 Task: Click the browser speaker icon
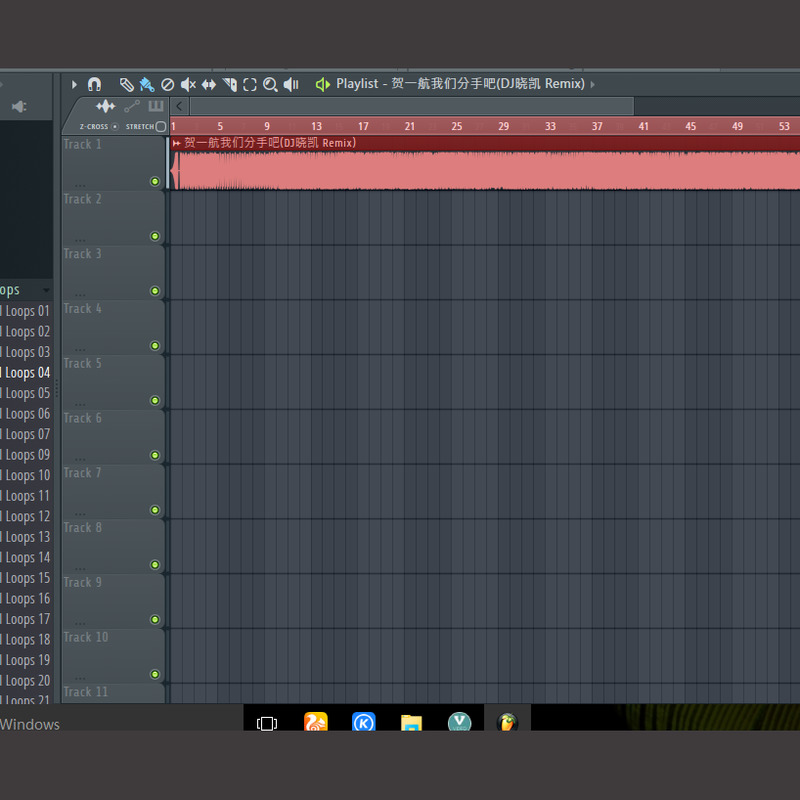tap(19, 107)
